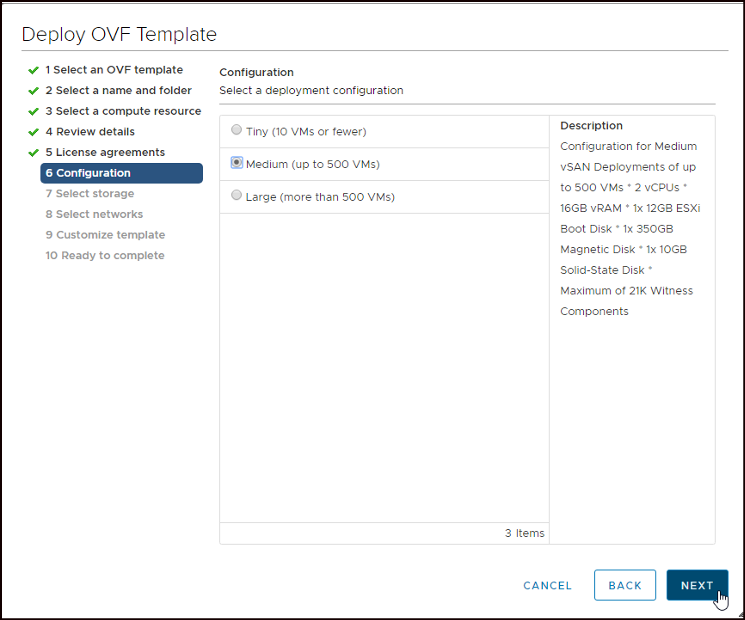
Task: Click CANCEL to abort deployment
Action: pyautogui.click(x=548, y=586)
